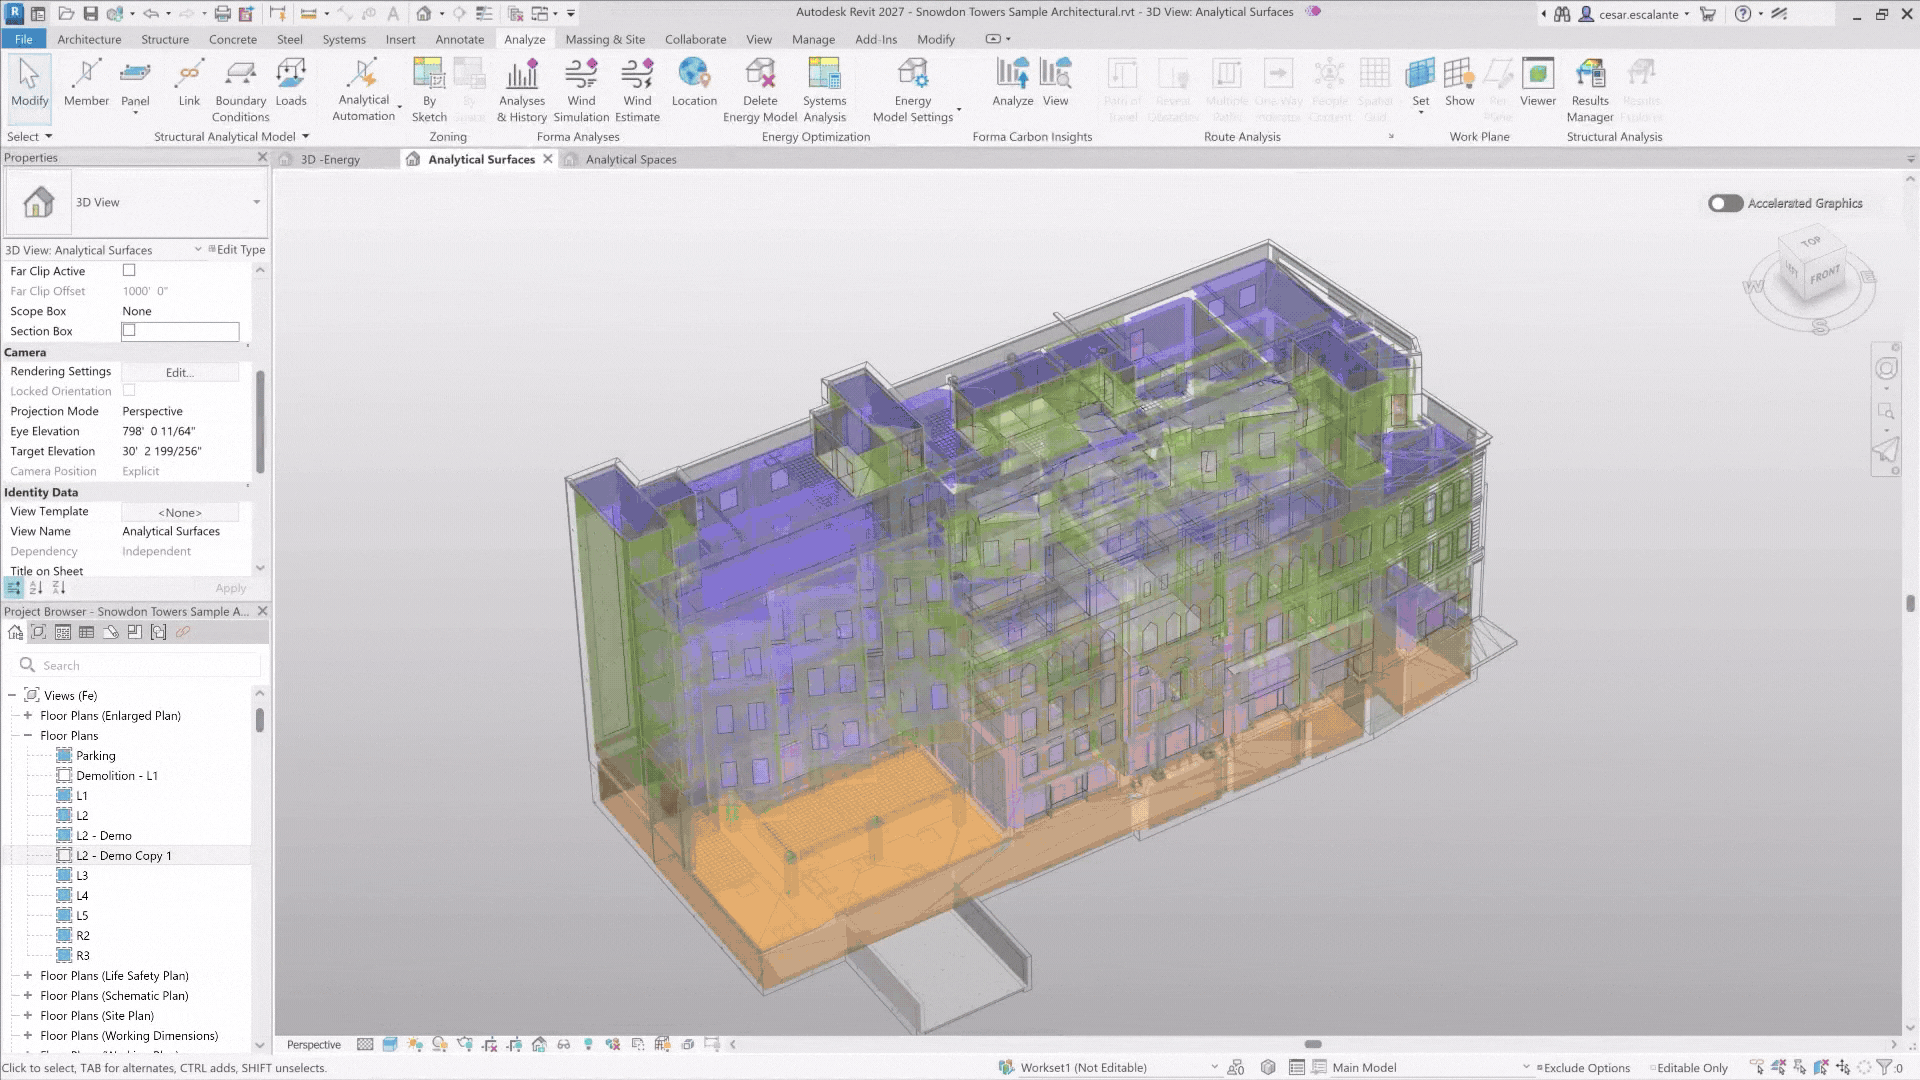Image resolution: width=1920 pixels, height=1080 pixels.
Task: Click the Edit Type button
Action: pos(237,250)
